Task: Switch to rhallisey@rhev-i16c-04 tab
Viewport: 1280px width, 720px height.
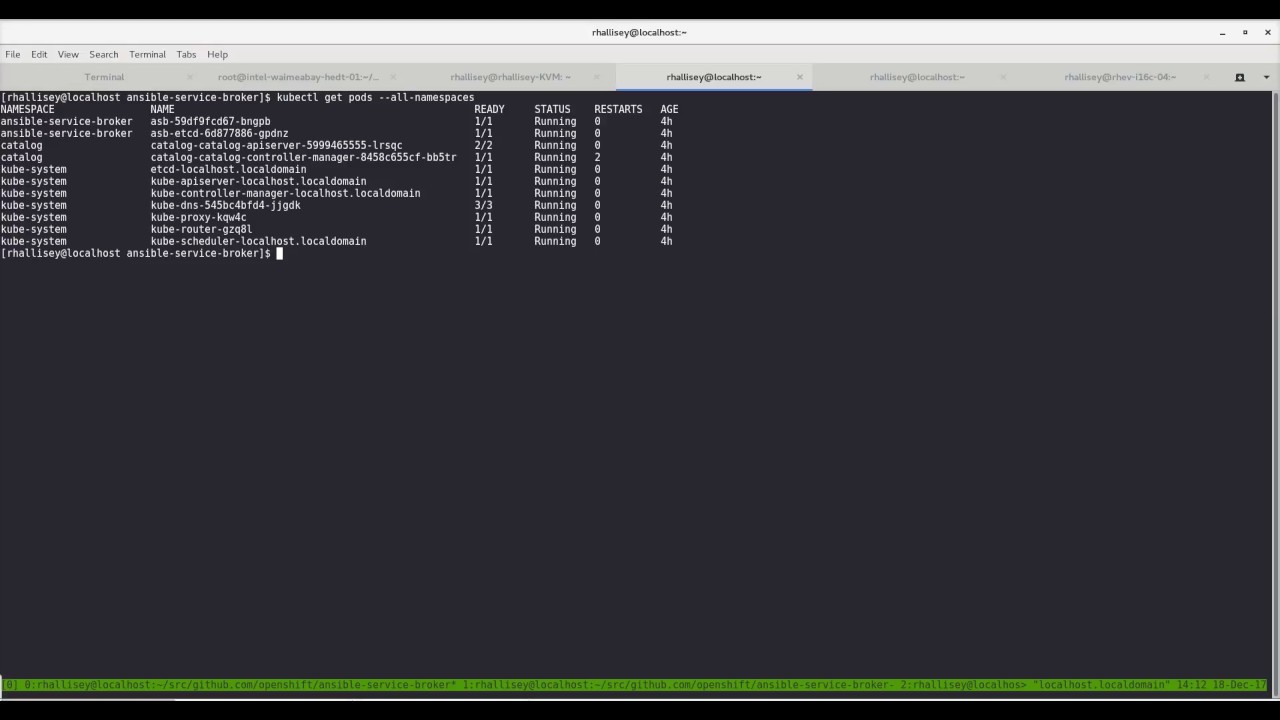Action: click(1120, 77)
